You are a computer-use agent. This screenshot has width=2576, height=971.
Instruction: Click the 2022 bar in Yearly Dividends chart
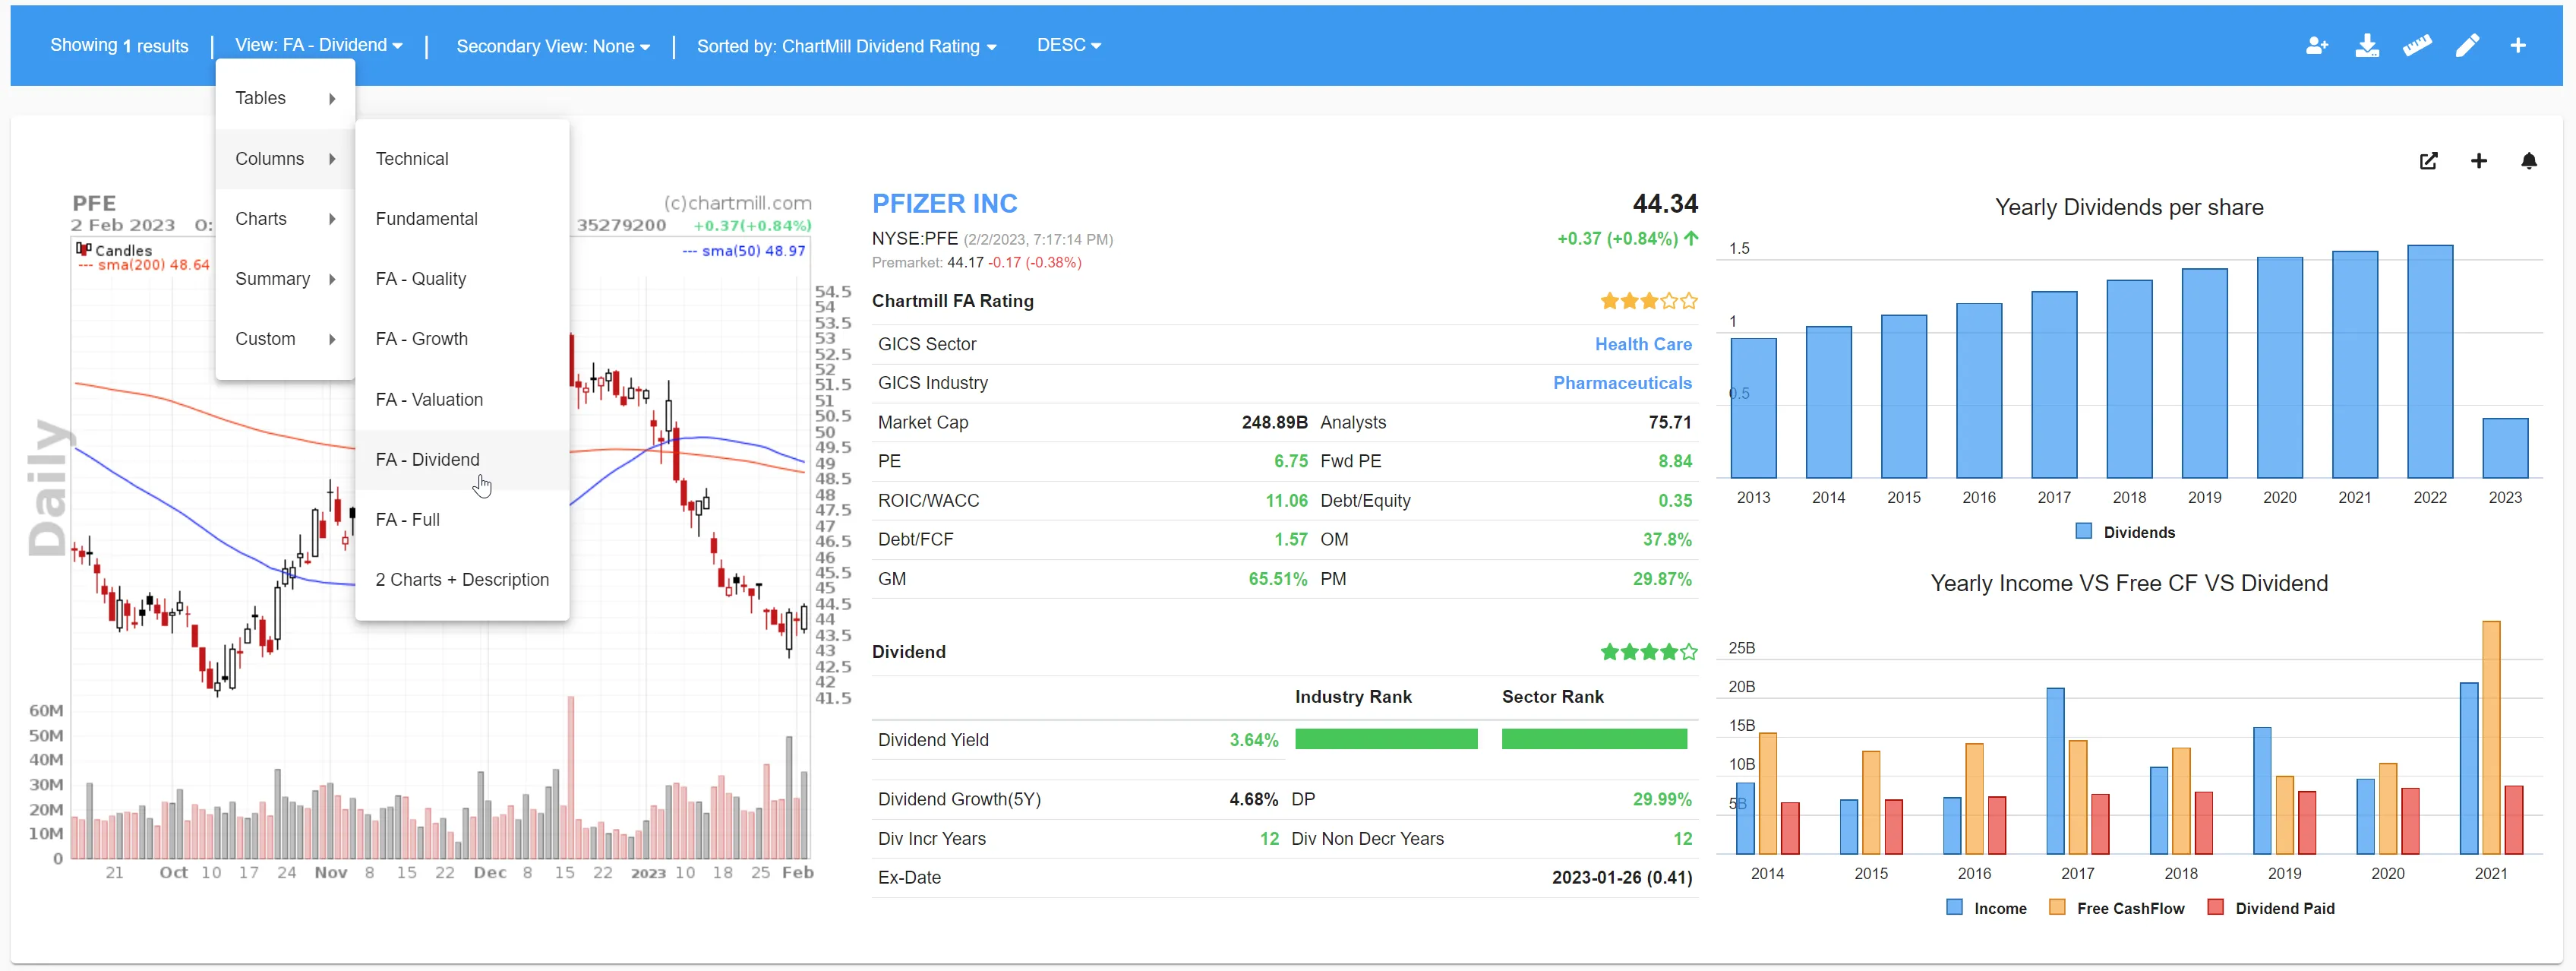pos(2430,361)
